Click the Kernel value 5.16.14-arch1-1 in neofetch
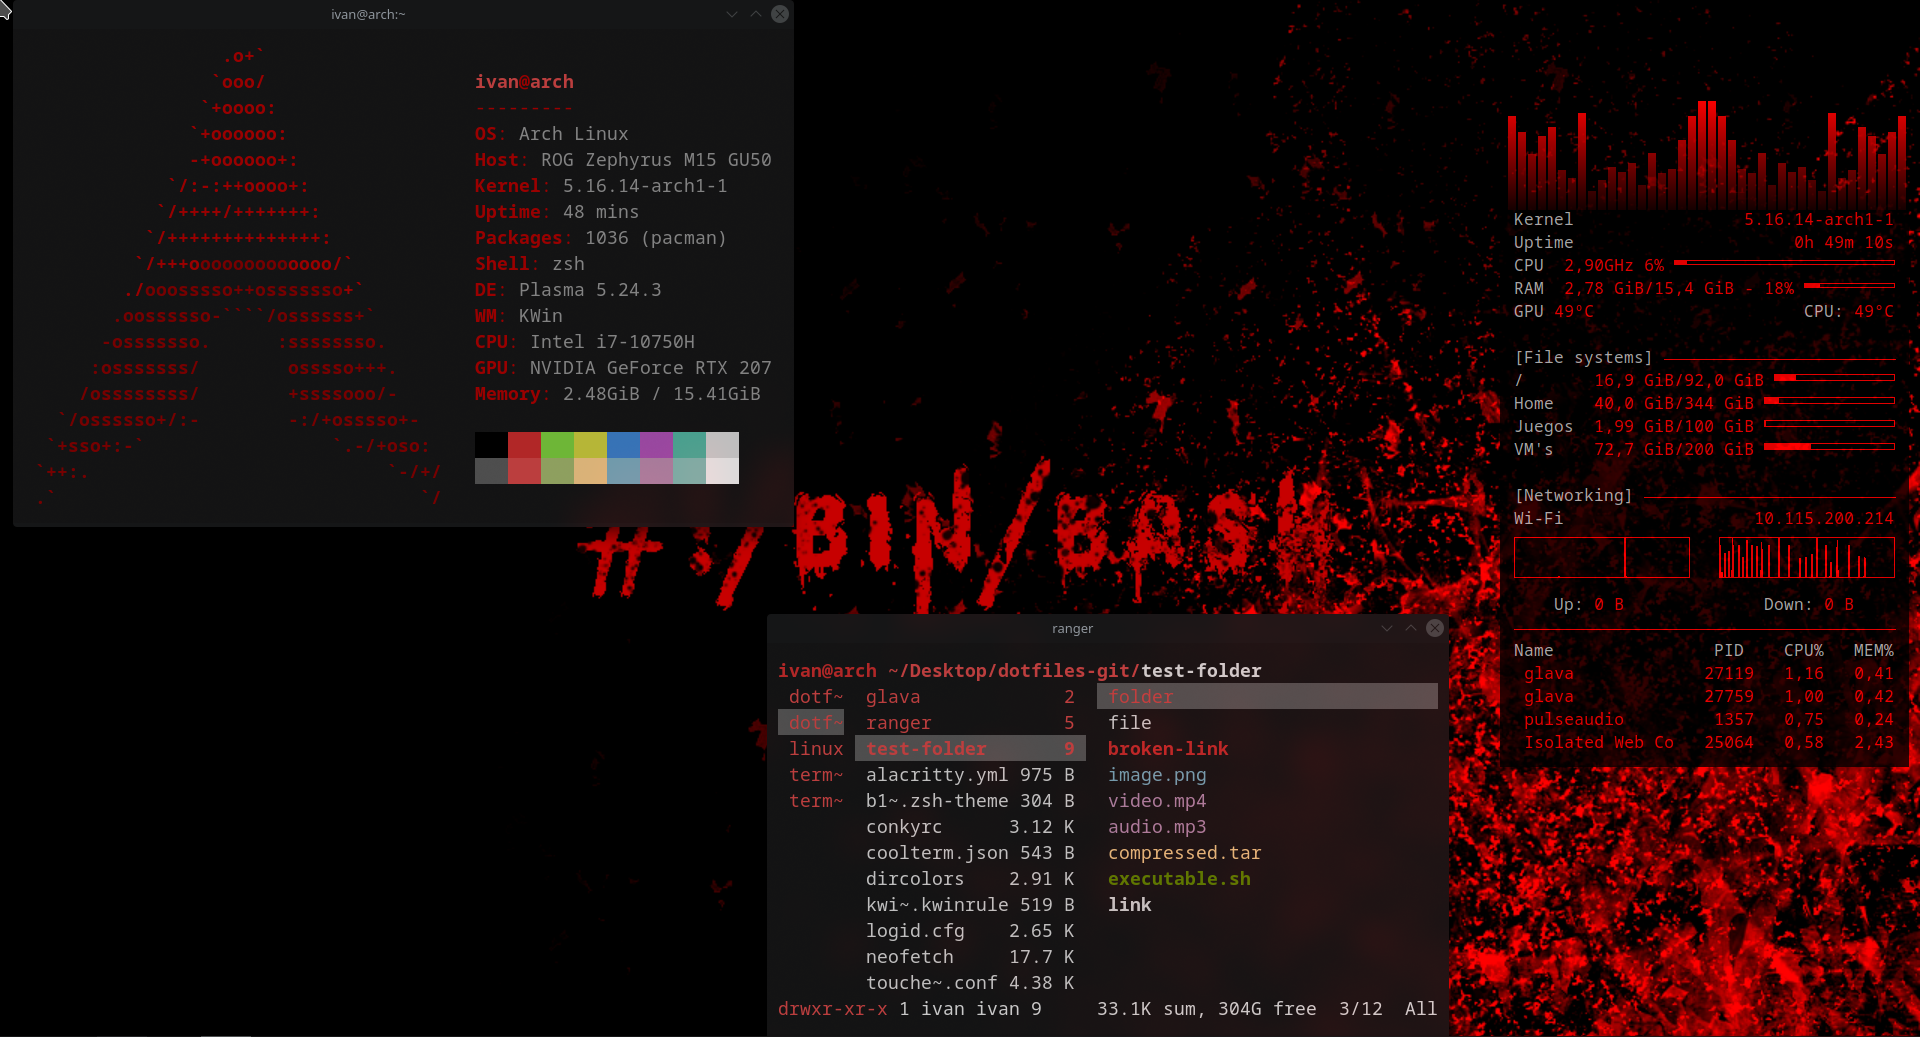The image size is (1920, 1037). pos(645,186)
